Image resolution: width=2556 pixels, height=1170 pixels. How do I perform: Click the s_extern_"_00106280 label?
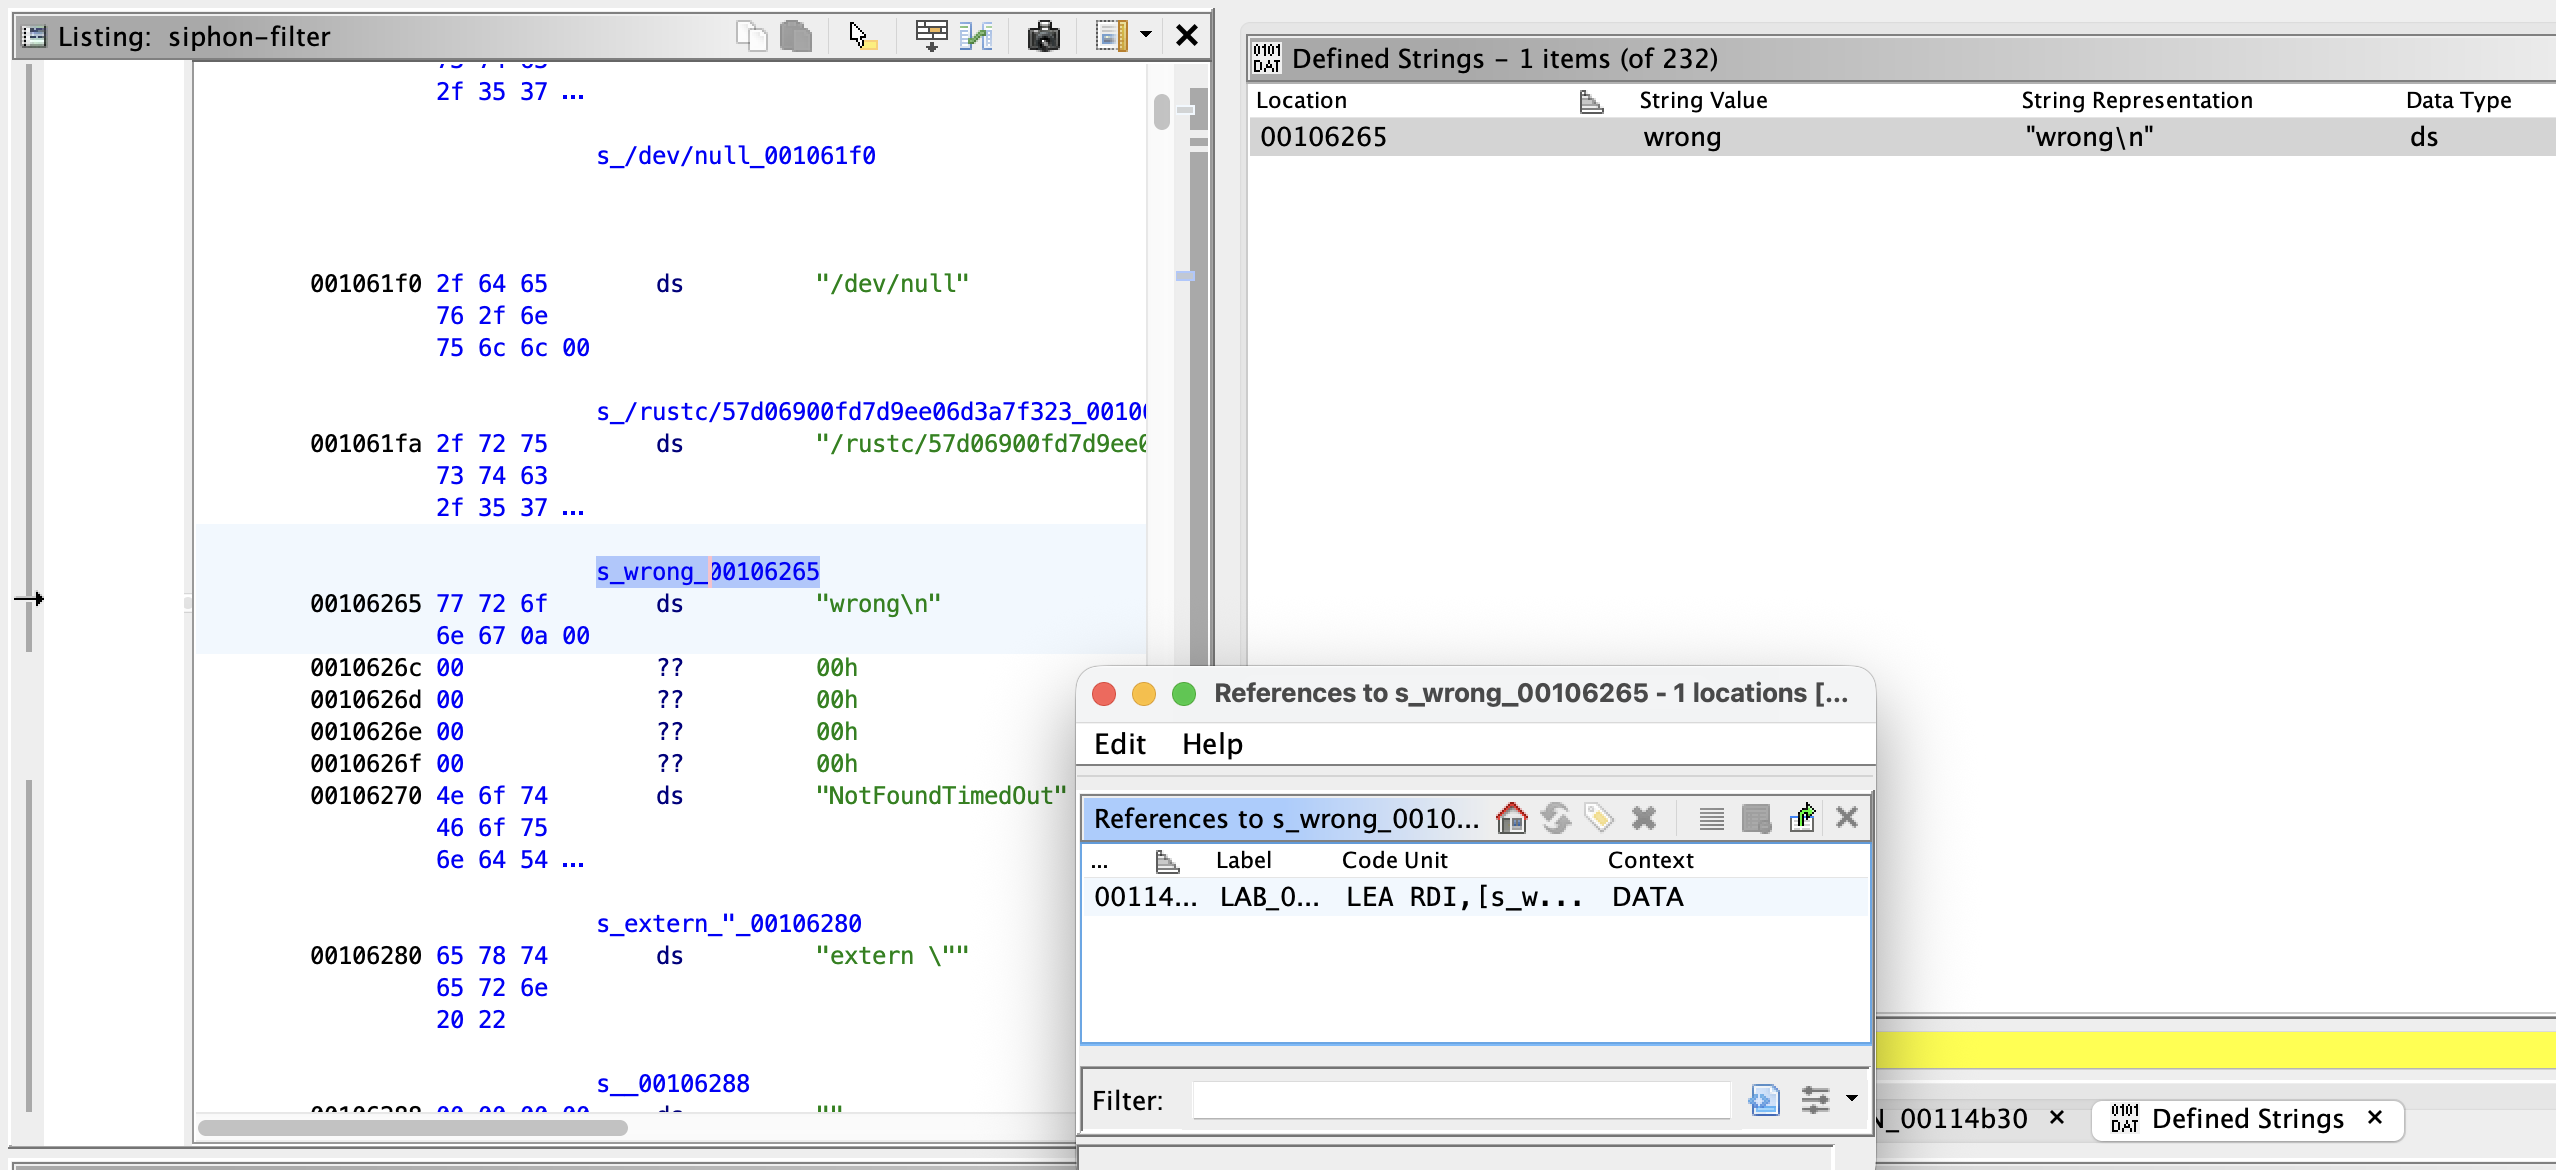[729, 924]
